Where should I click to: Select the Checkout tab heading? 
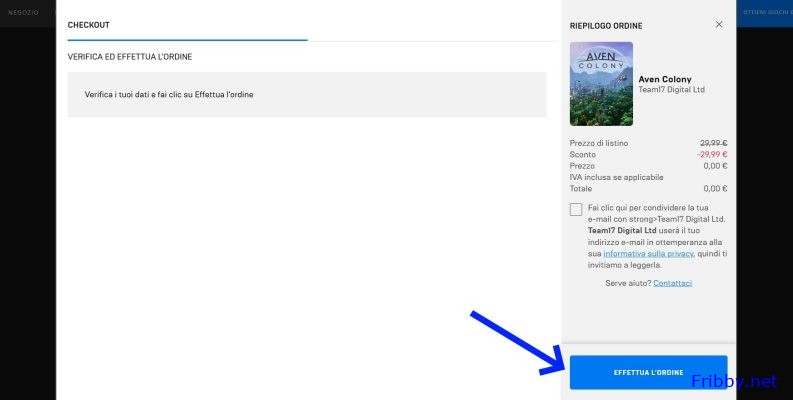[89, 25]
